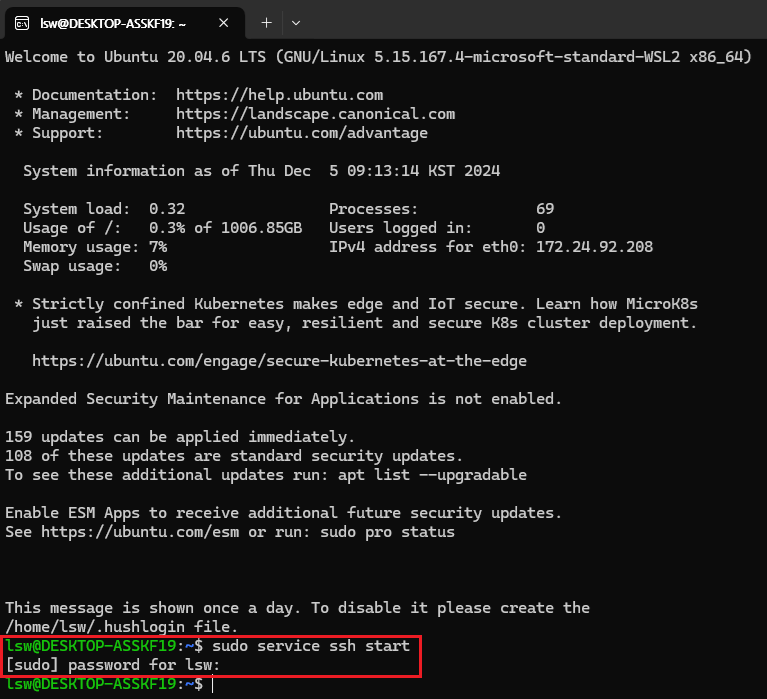Select the lsw@DESKTOP-ASSKF19 tab
Image resolution: width=767 pixels, height=699 pixels.
click(124, 23)
